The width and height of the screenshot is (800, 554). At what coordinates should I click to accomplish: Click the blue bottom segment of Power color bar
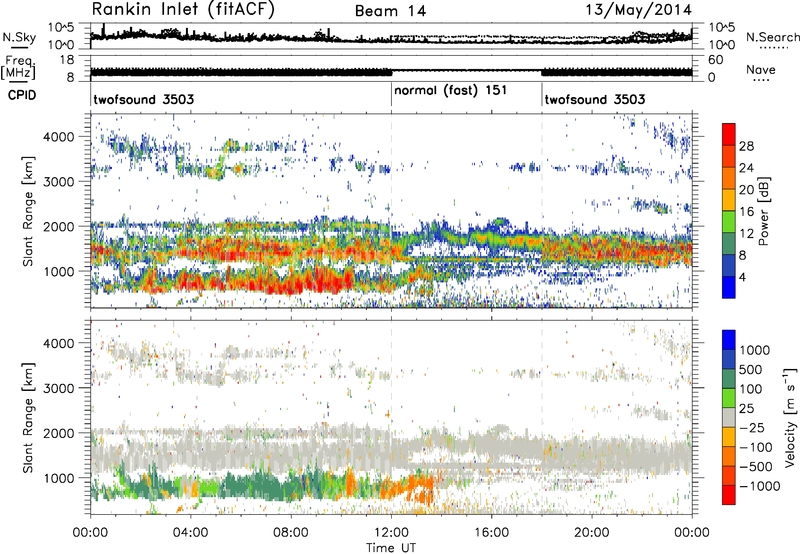[x=729, y=287]
